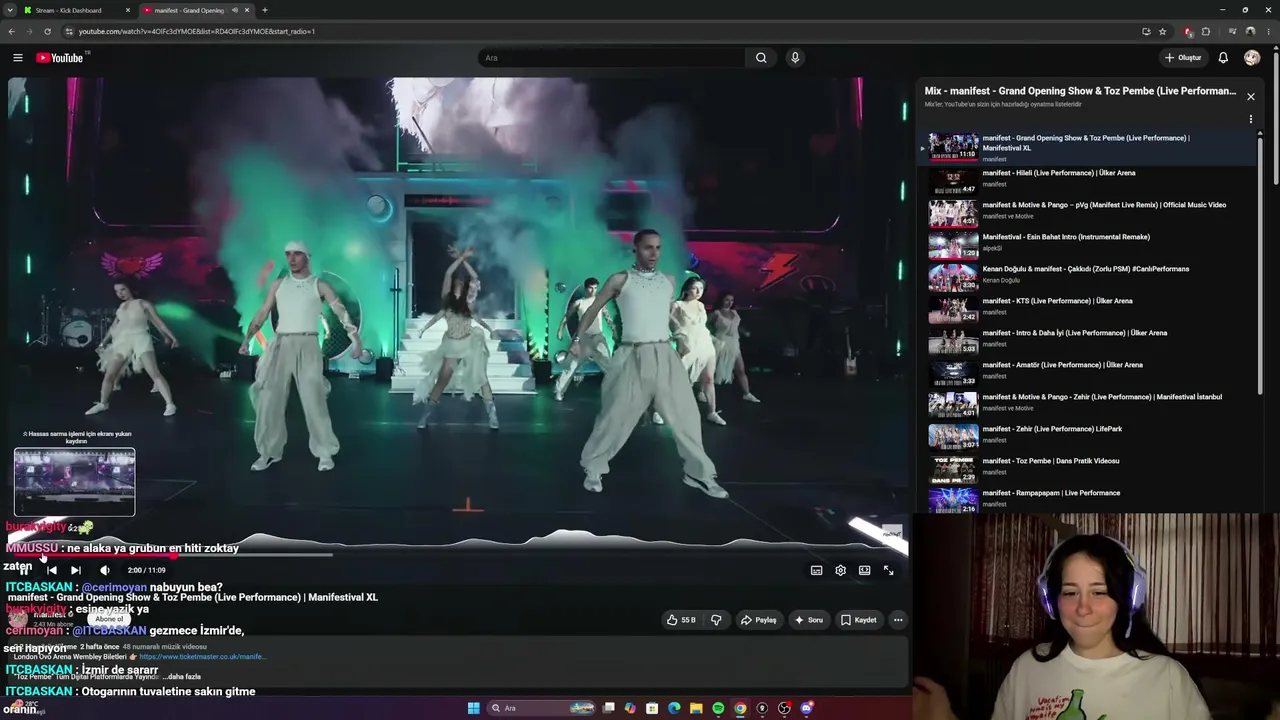1280x720 pixels.
Task: Like the video with 55 B likes
Action: [x=681, y=620]
